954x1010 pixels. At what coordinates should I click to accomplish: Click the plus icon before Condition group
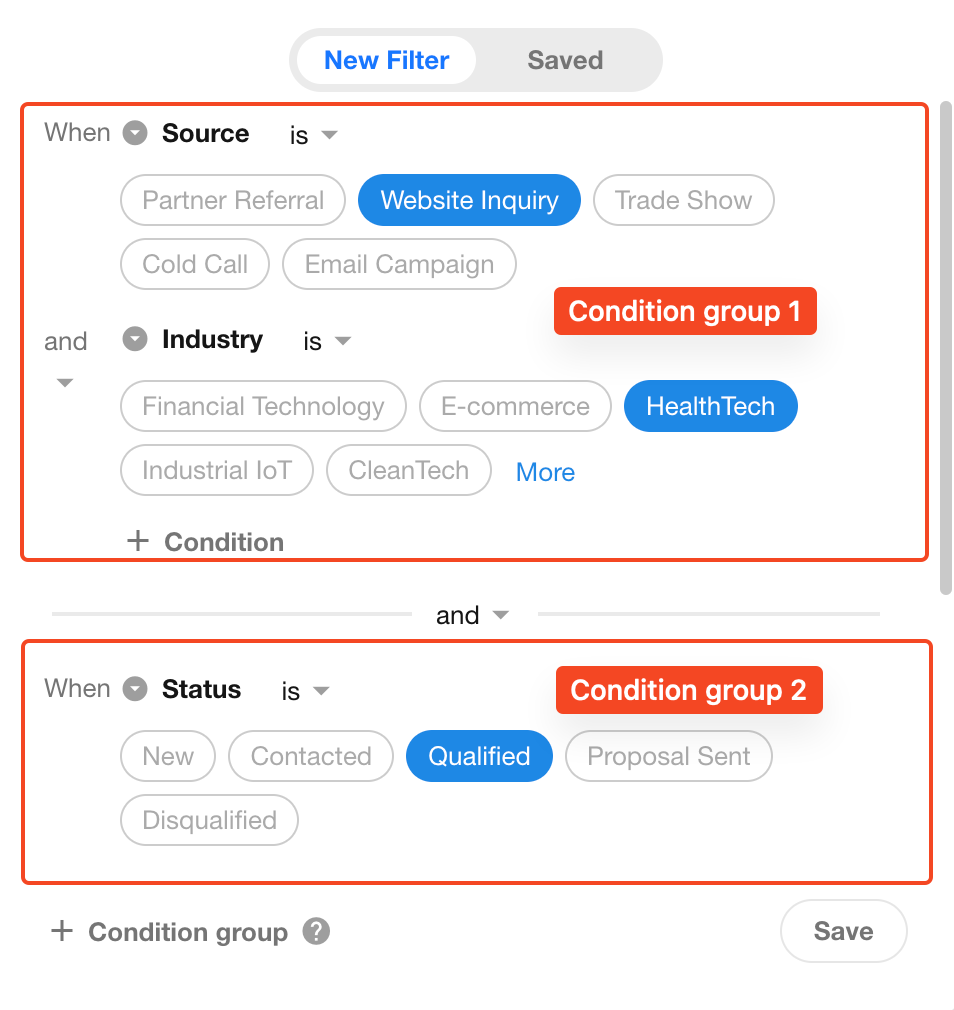pos(62,931)
